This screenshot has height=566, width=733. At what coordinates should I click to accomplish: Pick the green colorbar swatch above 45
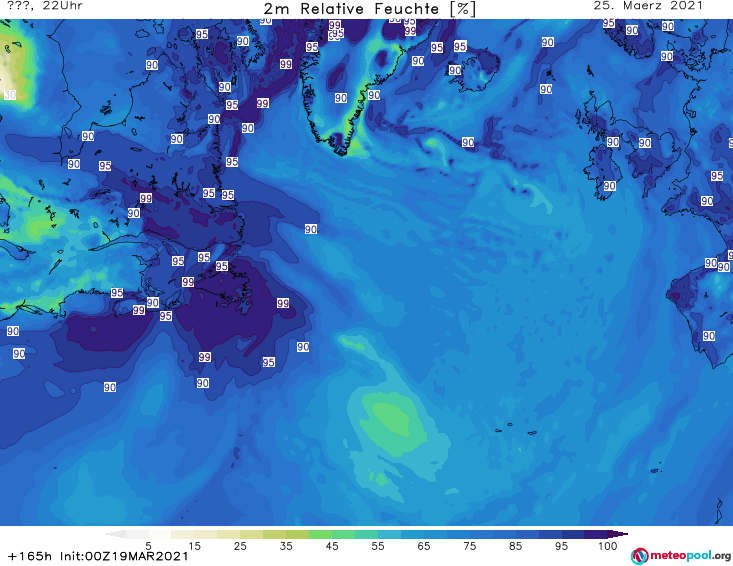pos(320,534)
